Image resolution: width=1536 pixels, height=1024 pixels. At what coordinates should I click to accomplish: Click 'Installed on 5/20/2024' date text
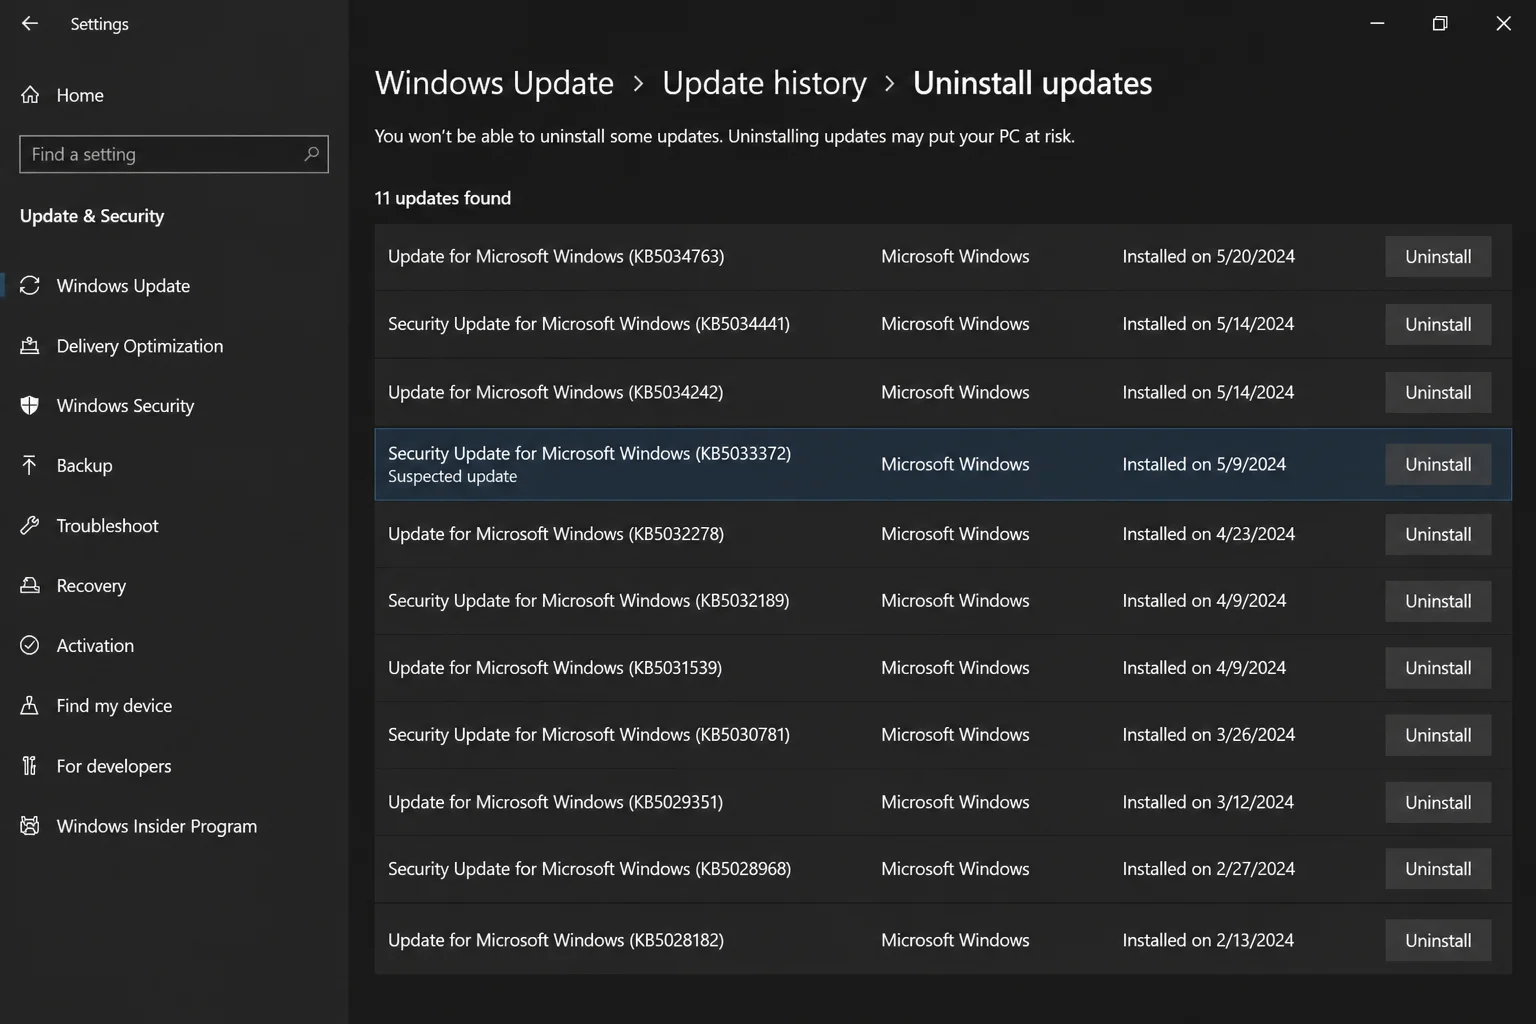point(1208,257)
